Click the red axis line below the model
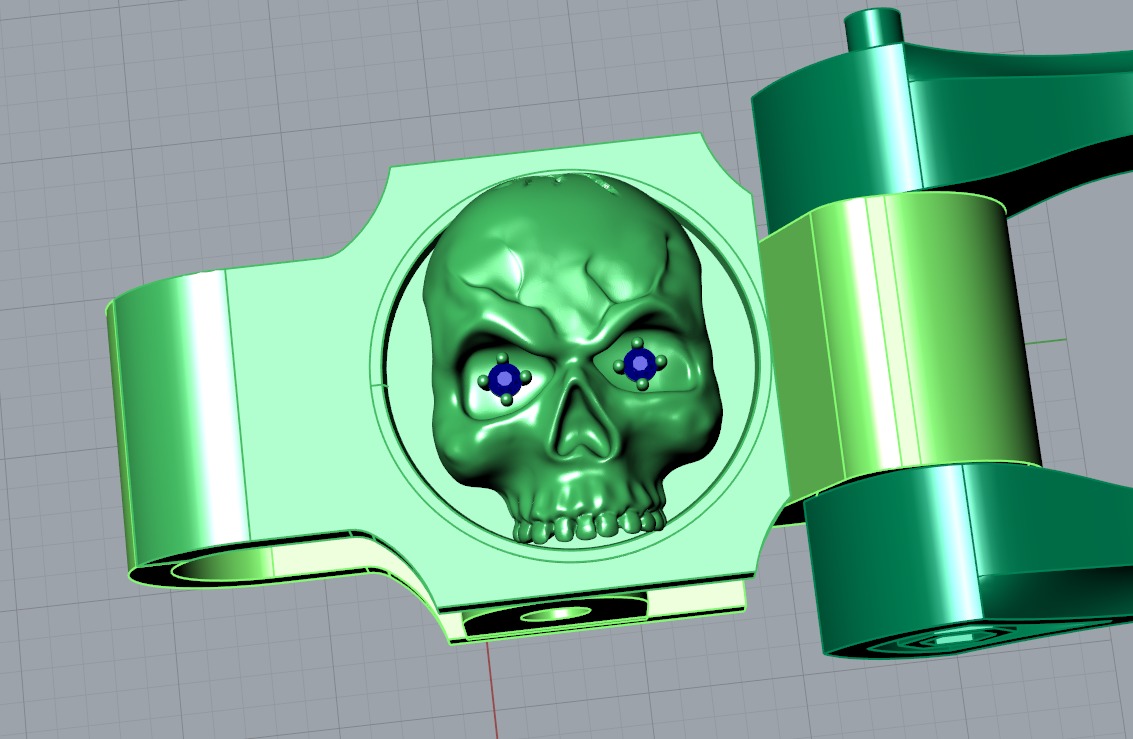Screen dimensions: 1133x739 pos(493,690)
